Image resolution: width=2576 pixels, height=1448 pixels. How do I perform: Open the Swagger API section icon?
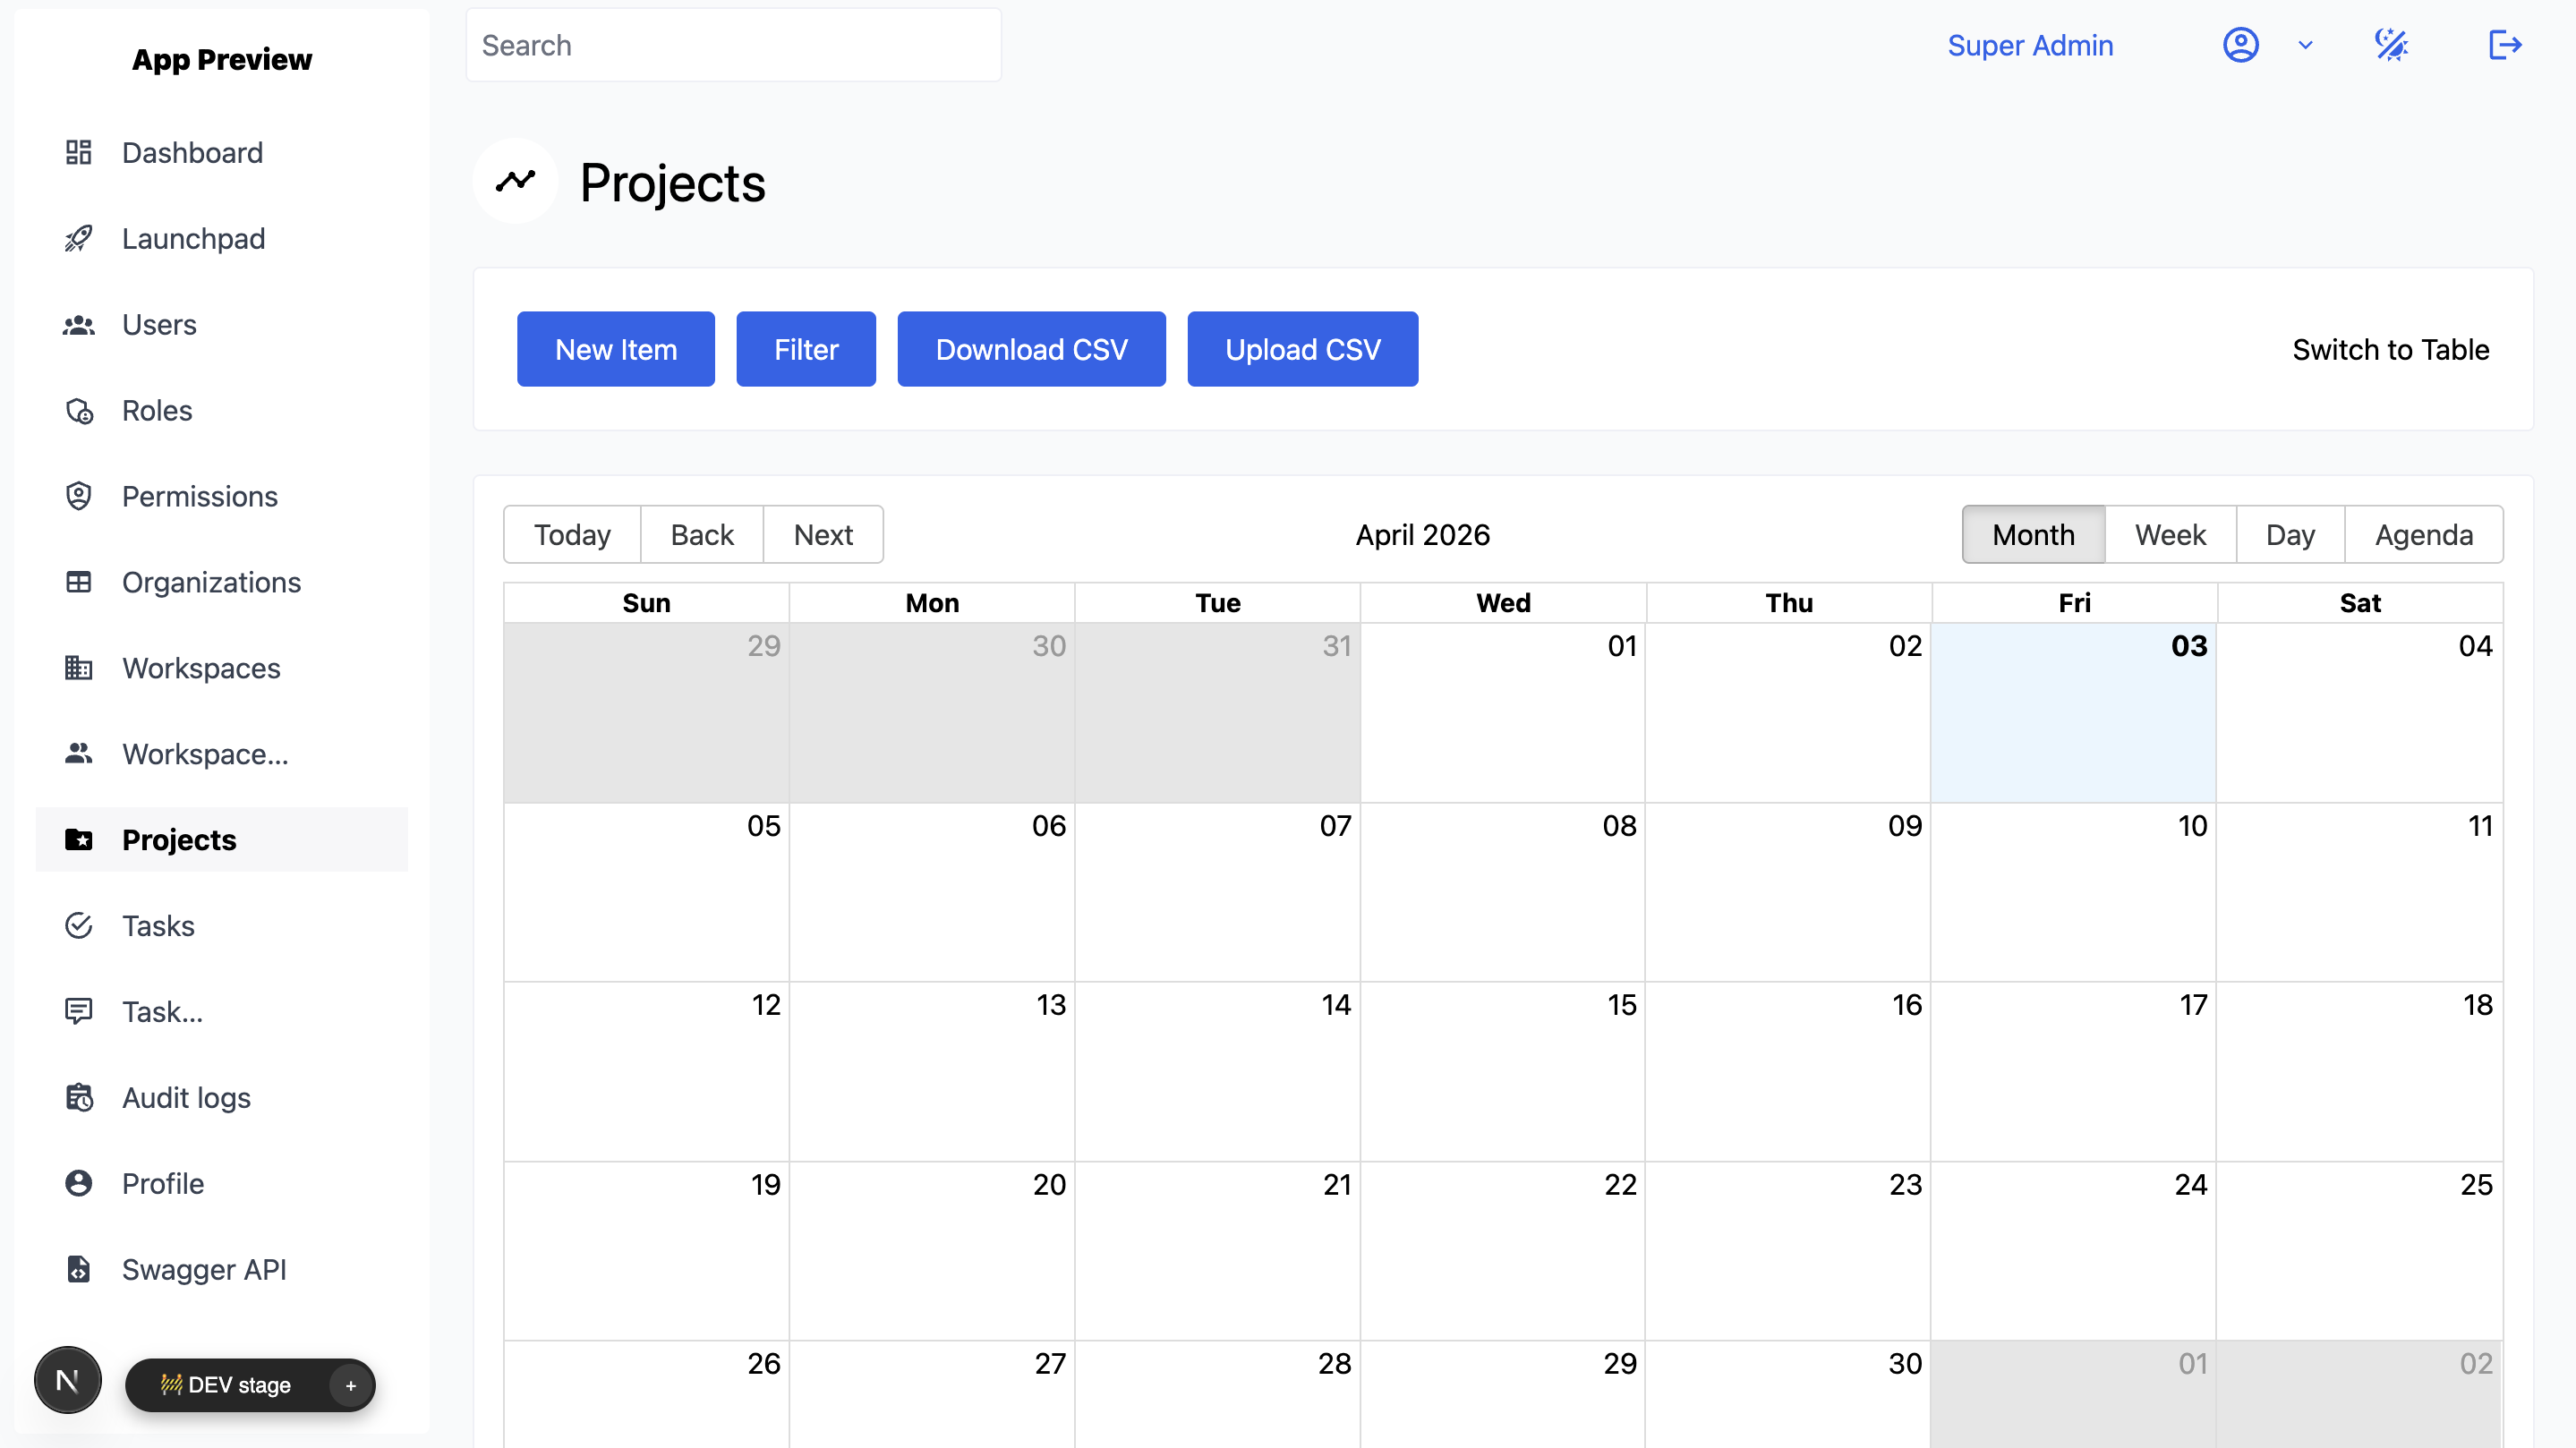click(x=79, y=1269)
